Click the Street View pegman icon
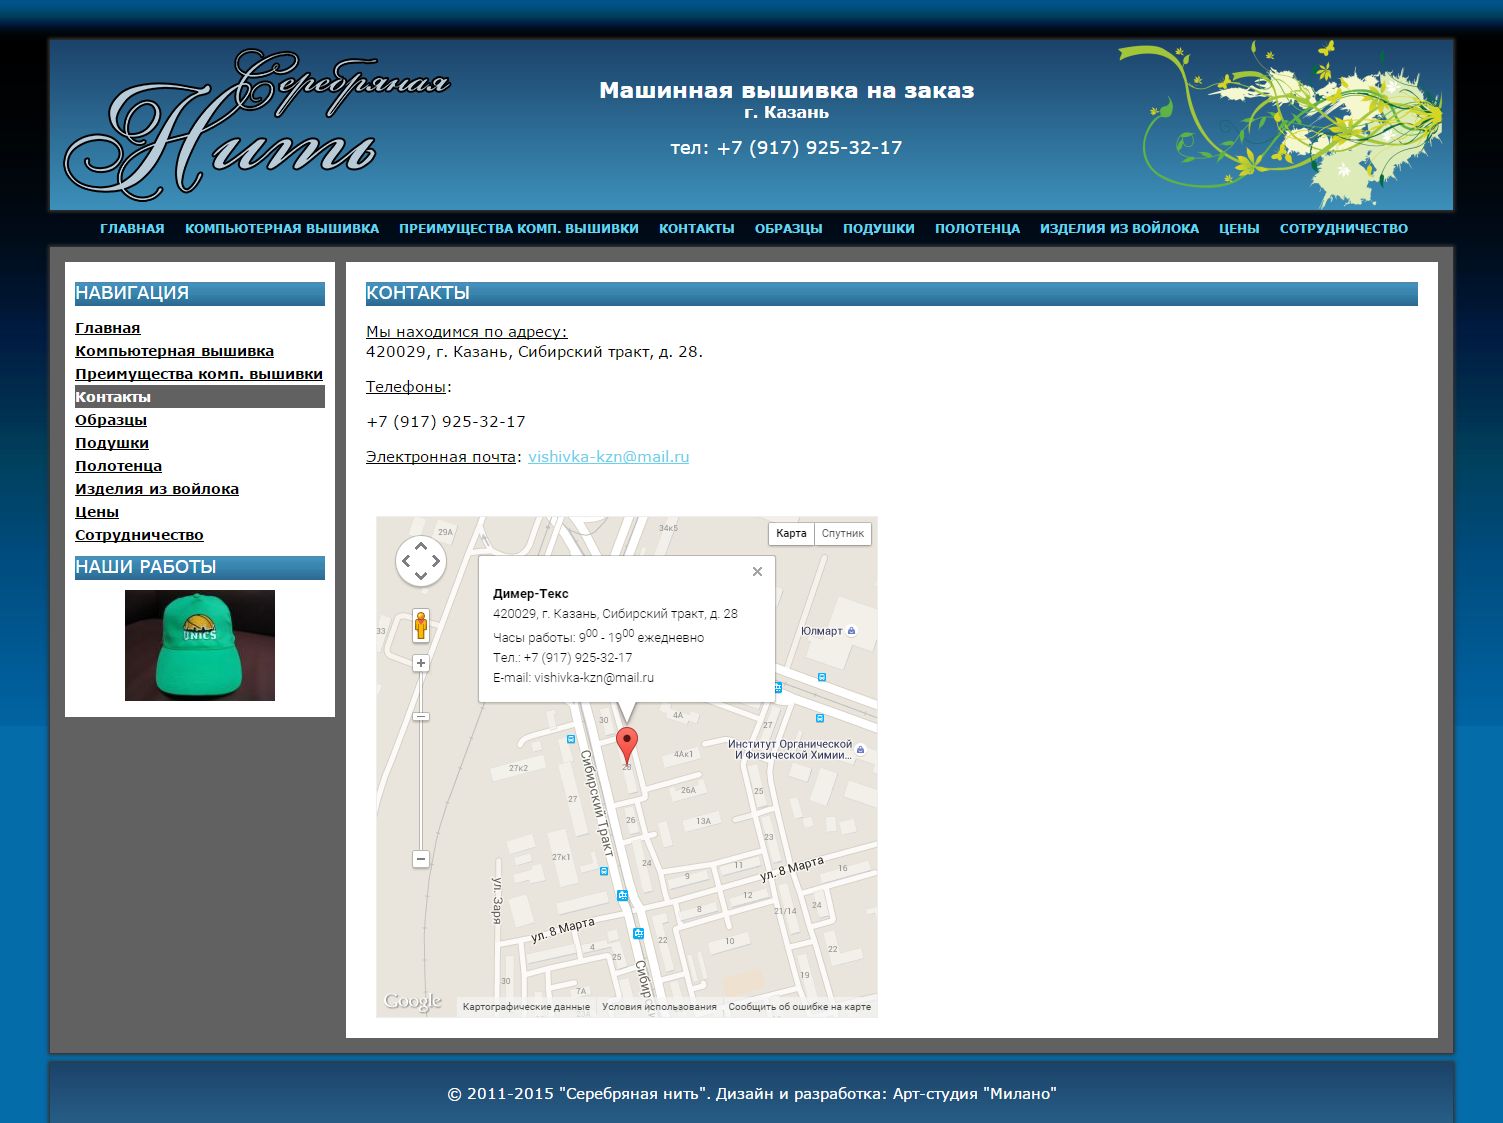The width and height of the screenshot is (1503, 1123). 421,626
